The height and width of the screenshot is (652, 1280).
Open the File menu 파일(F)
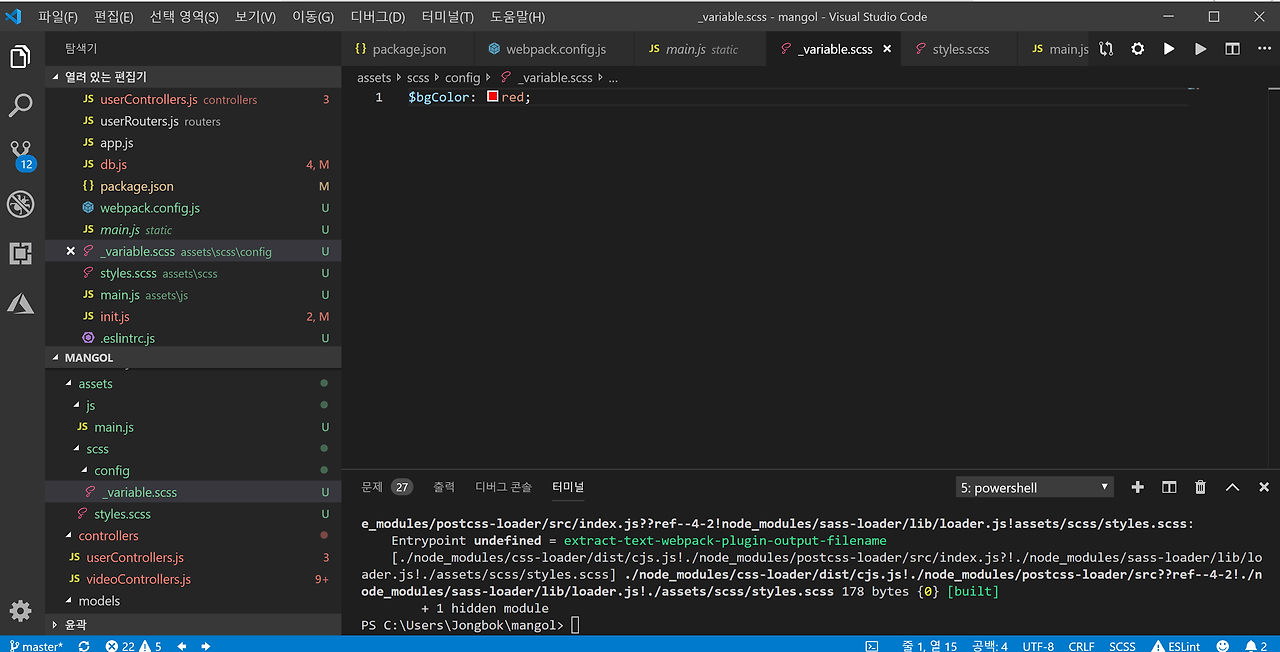(x=58, y=17)
